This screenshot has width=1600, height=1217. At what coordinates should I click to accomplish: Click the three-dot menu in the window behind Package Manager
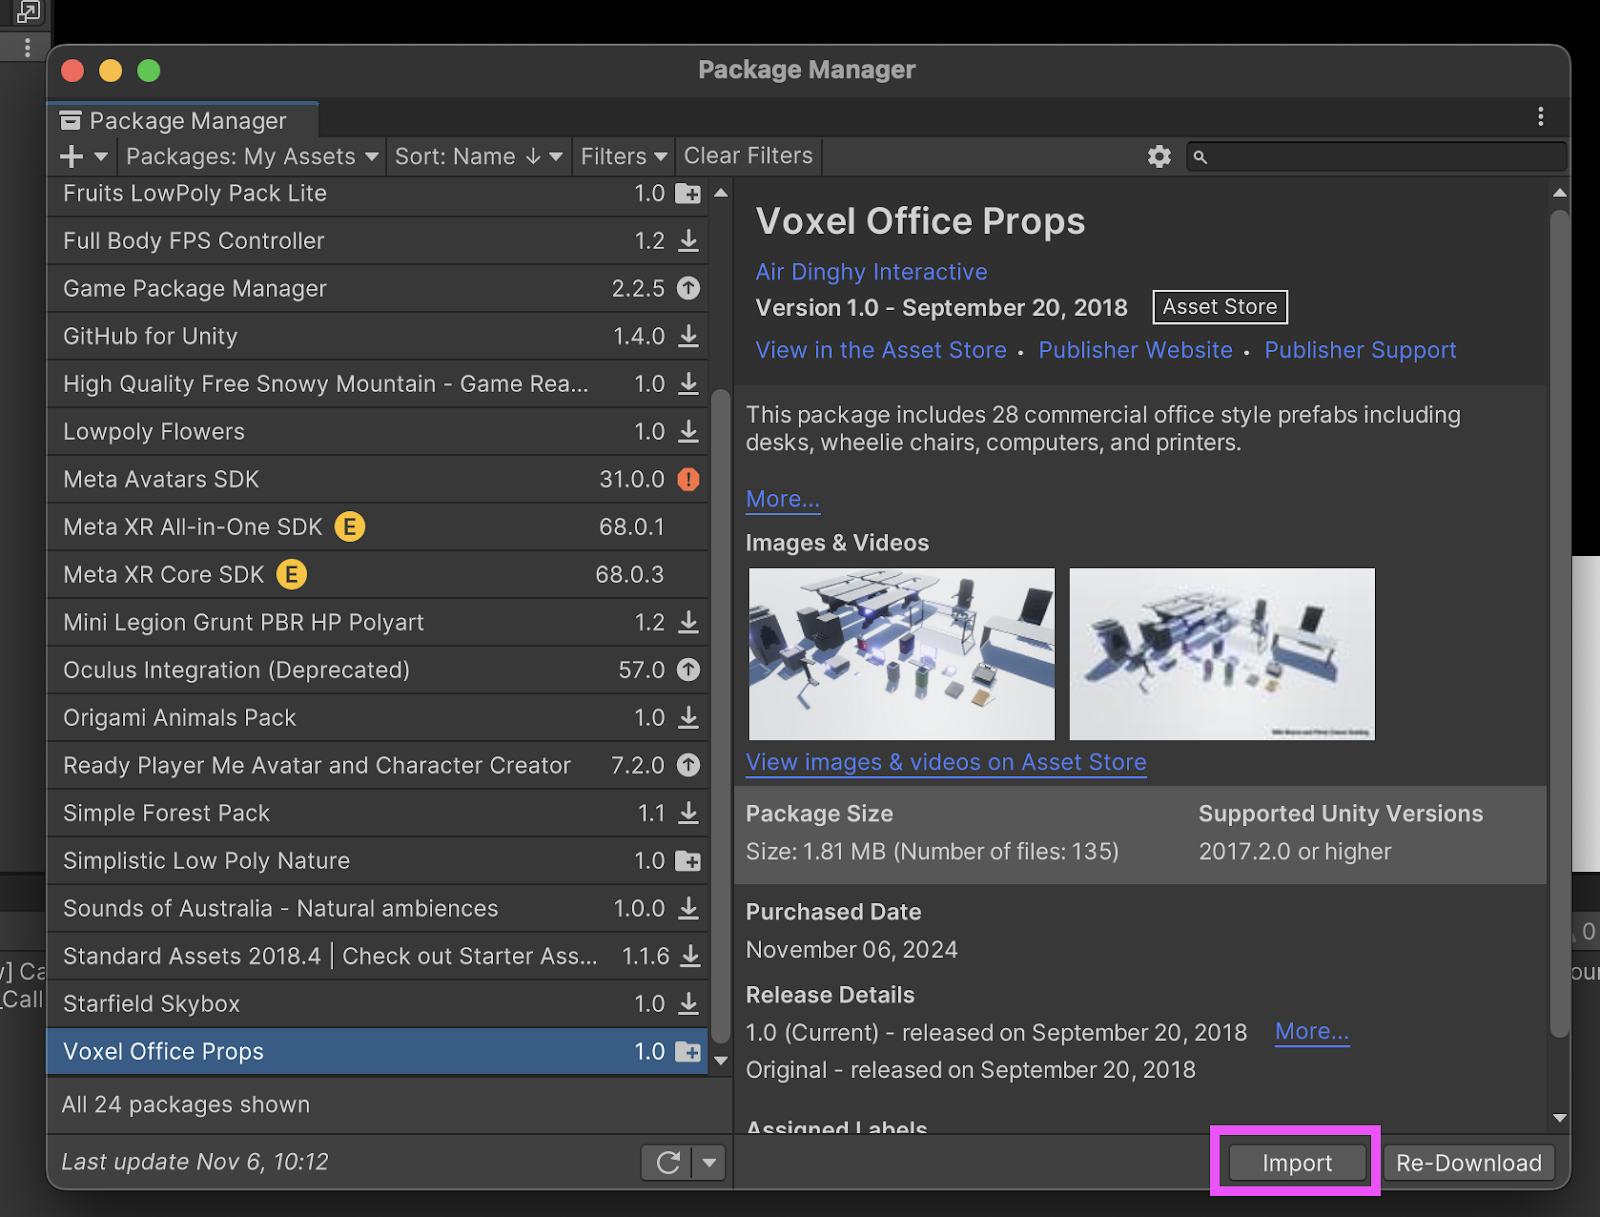pyautogui.click(x=27, y=47)
